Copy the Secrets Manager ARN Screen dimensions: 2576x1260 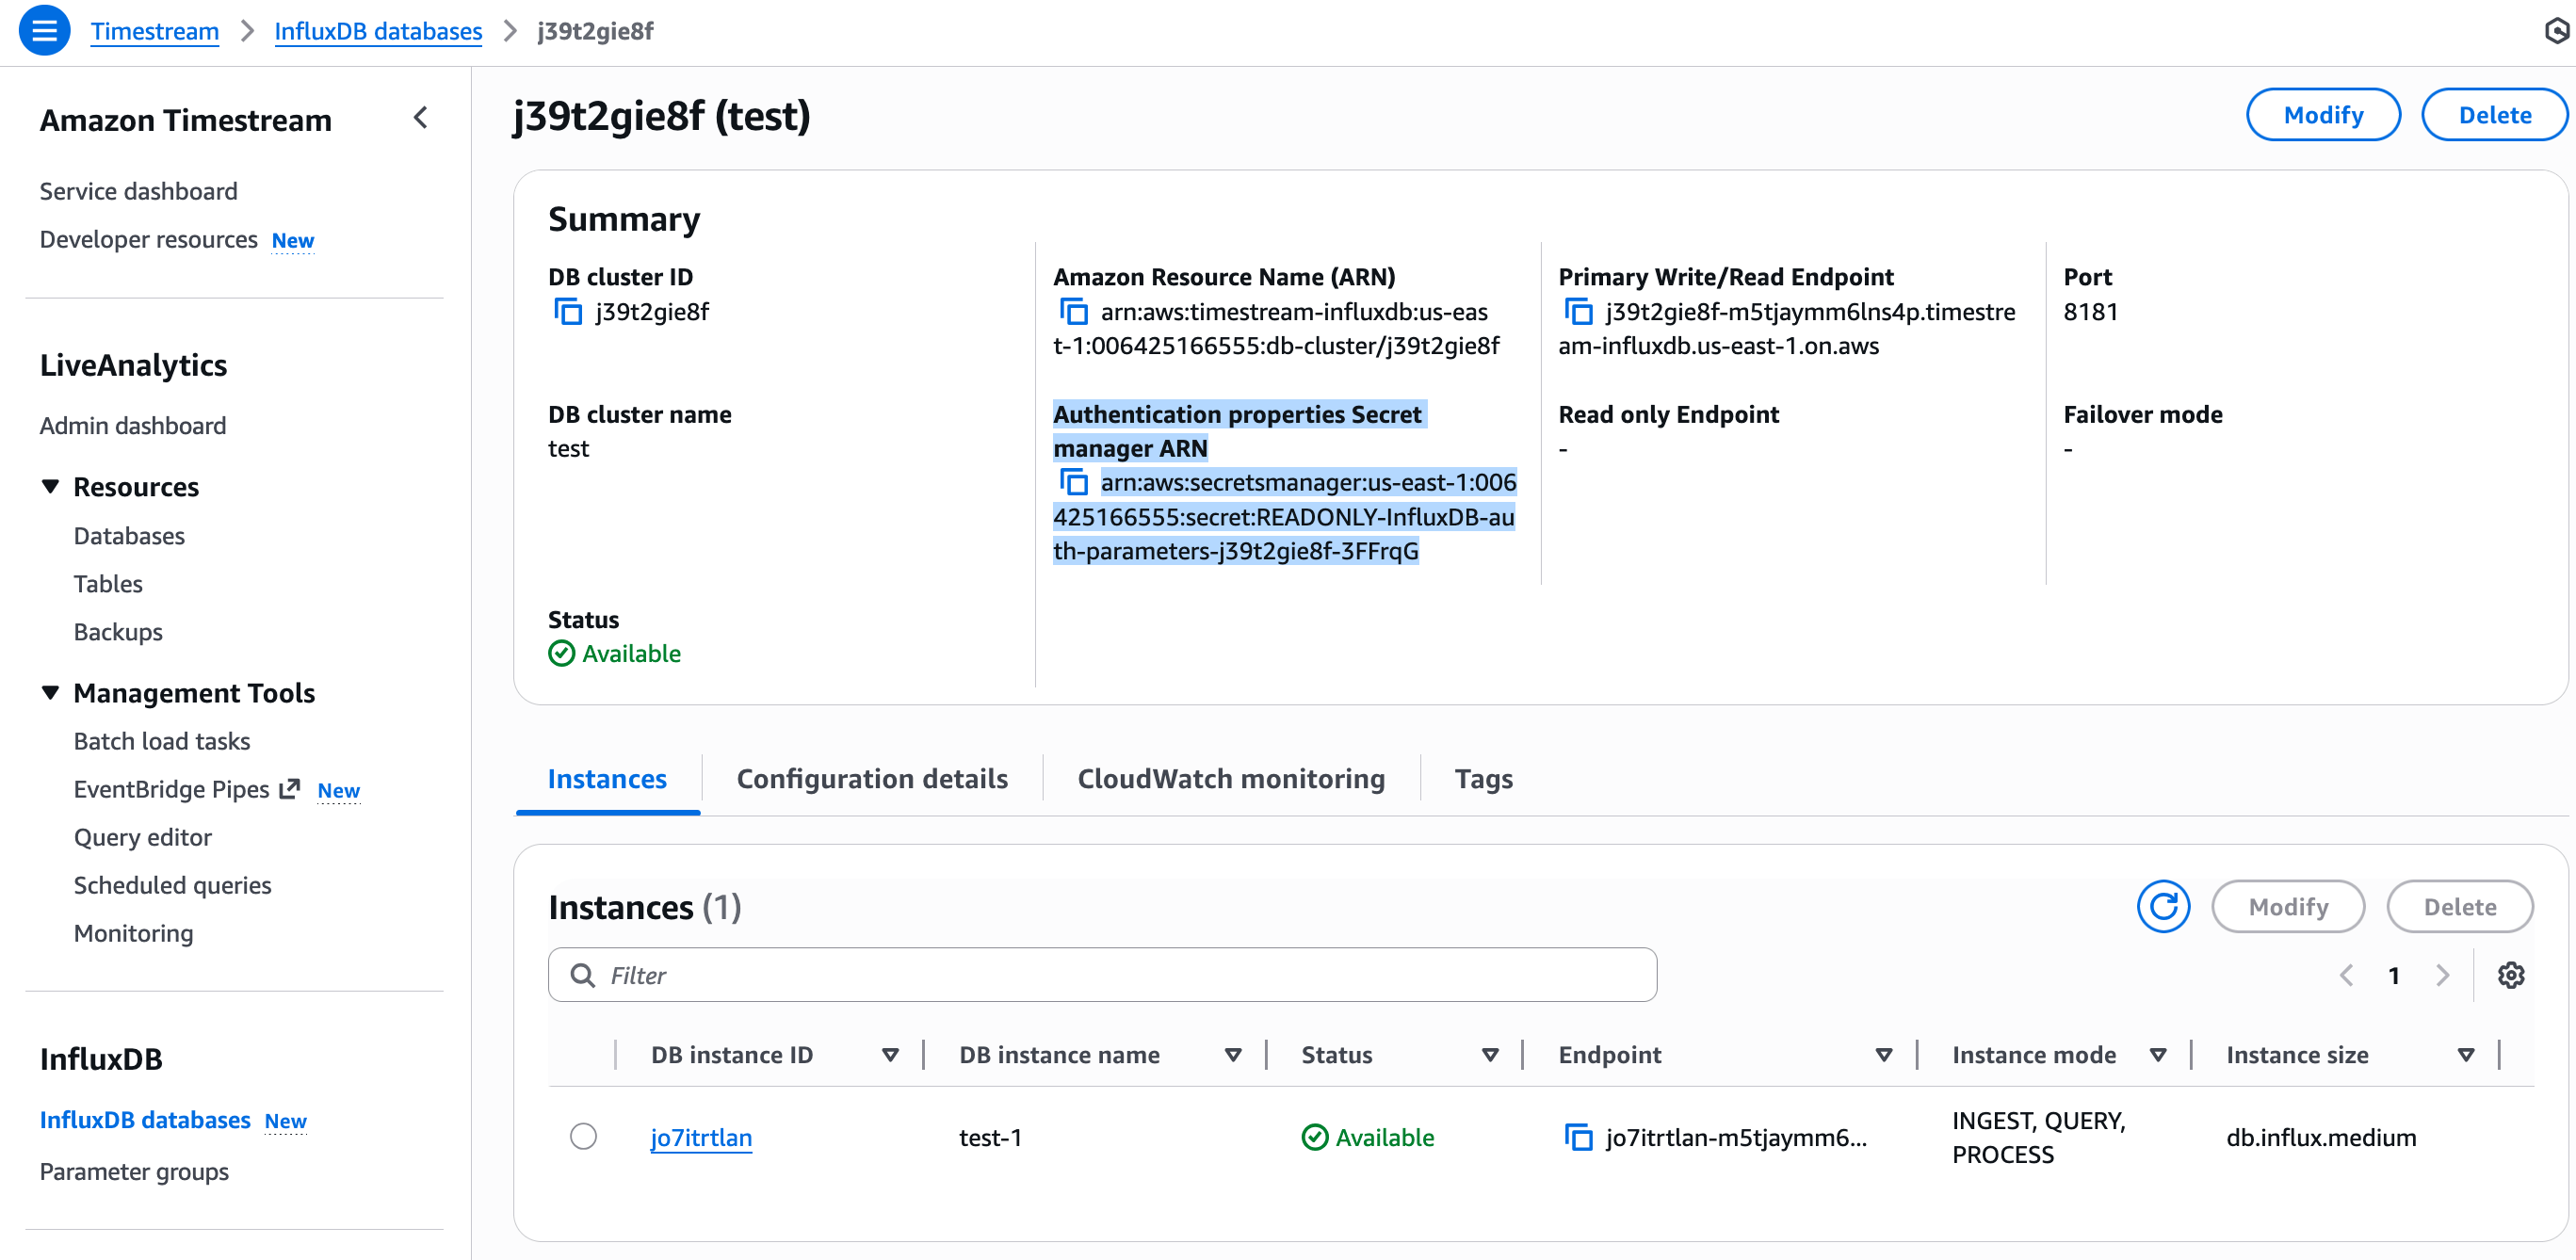[1073, 483]
